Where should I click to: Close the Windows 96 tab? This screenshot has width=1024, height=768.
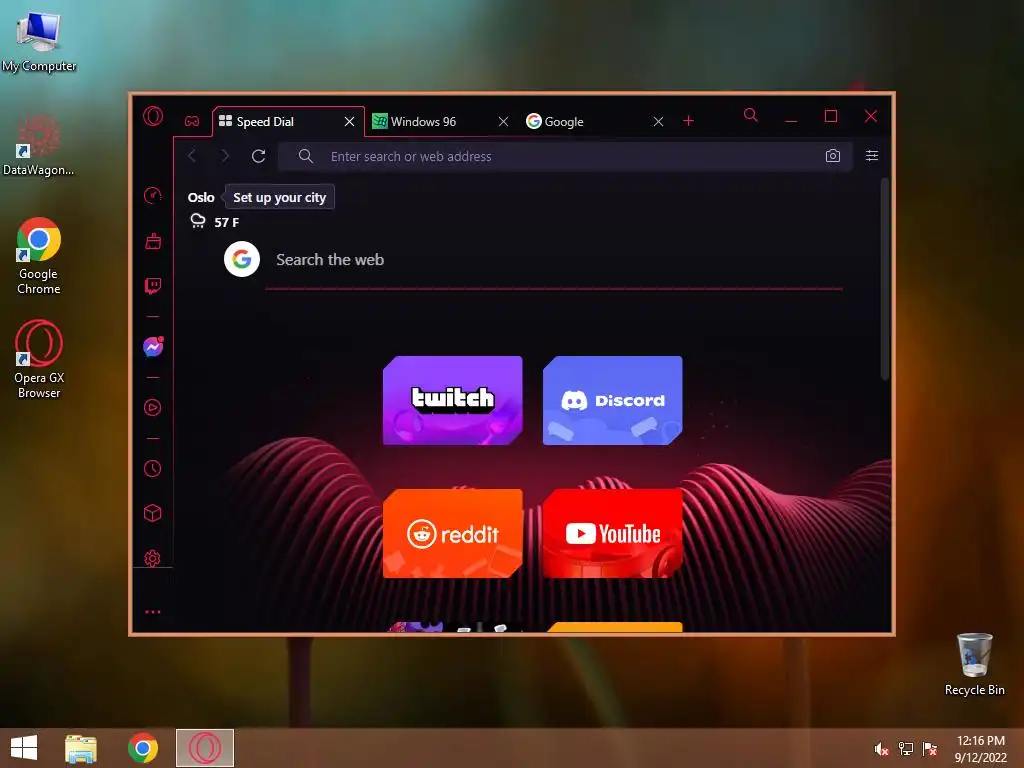[x=504, y=121]
